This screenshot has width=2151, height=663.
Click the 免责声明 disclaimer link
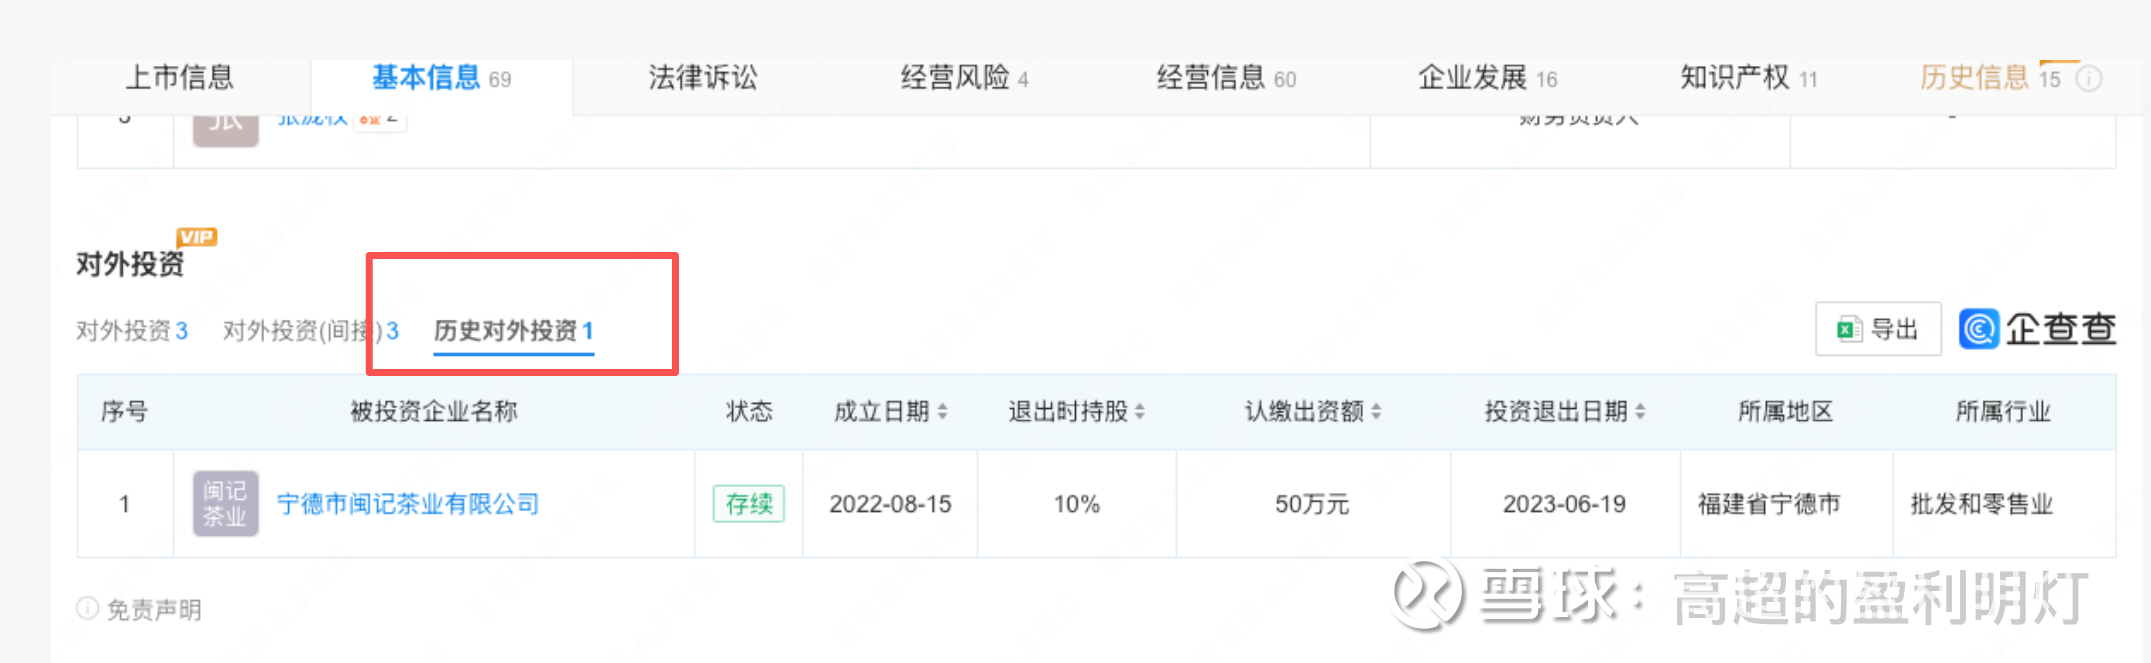[x=154, y=609]
